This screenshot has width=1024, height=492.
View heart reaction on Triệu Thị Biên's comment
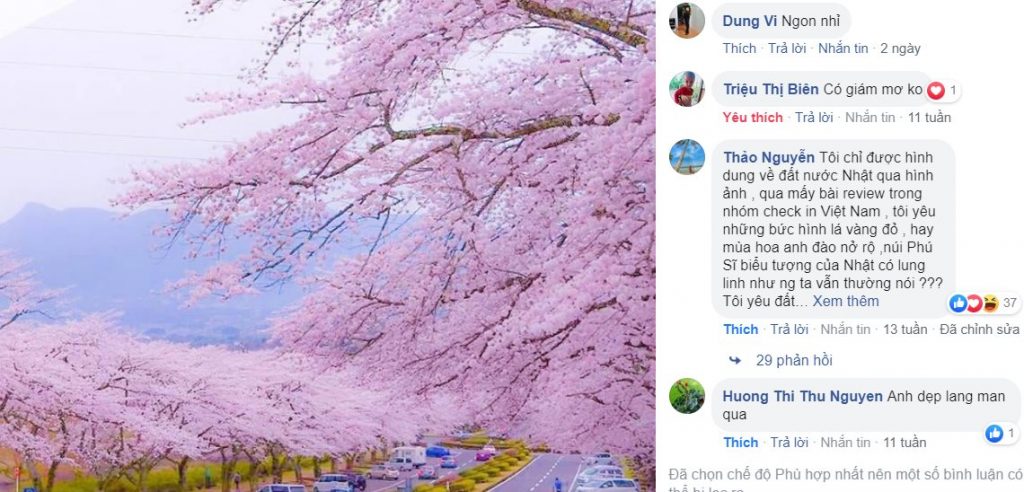[936, 91]
